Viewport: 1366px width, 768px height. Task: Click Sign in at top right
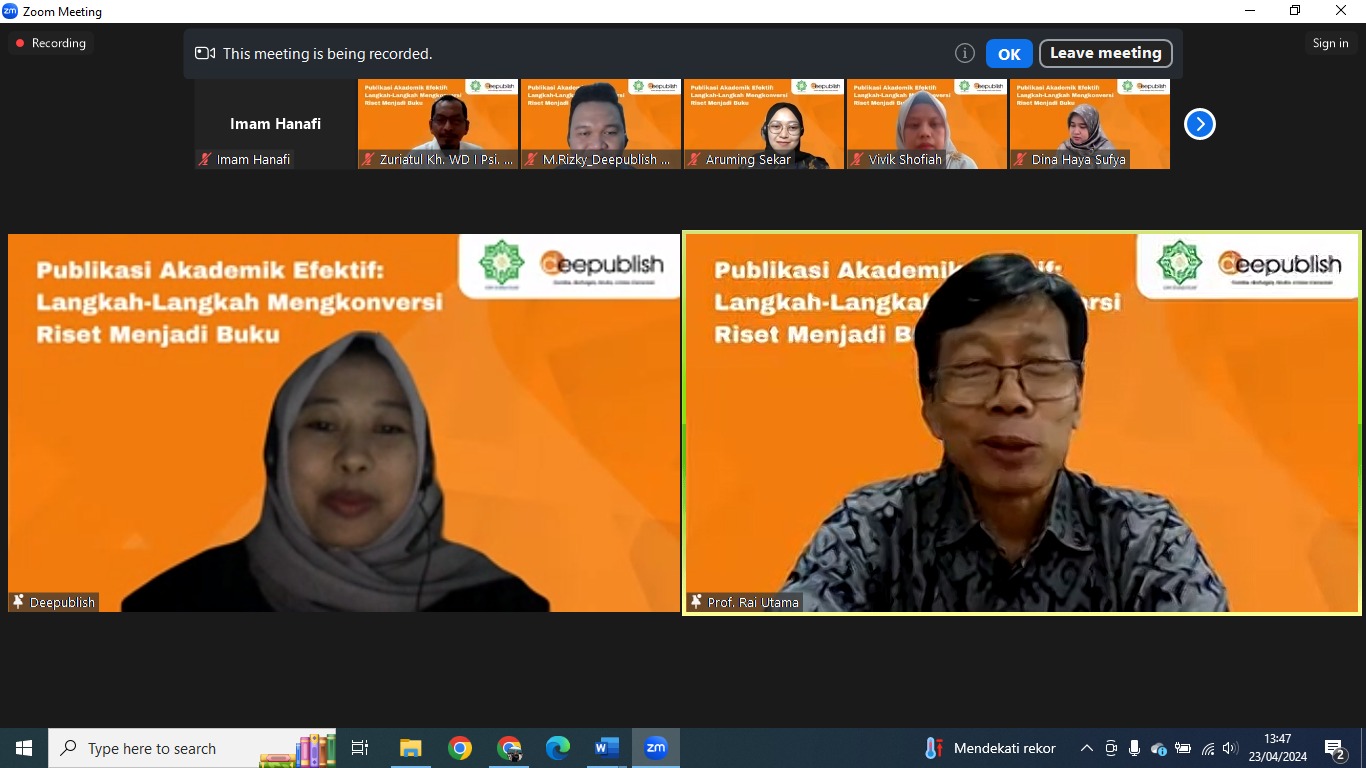click(x=1330, y=43)
